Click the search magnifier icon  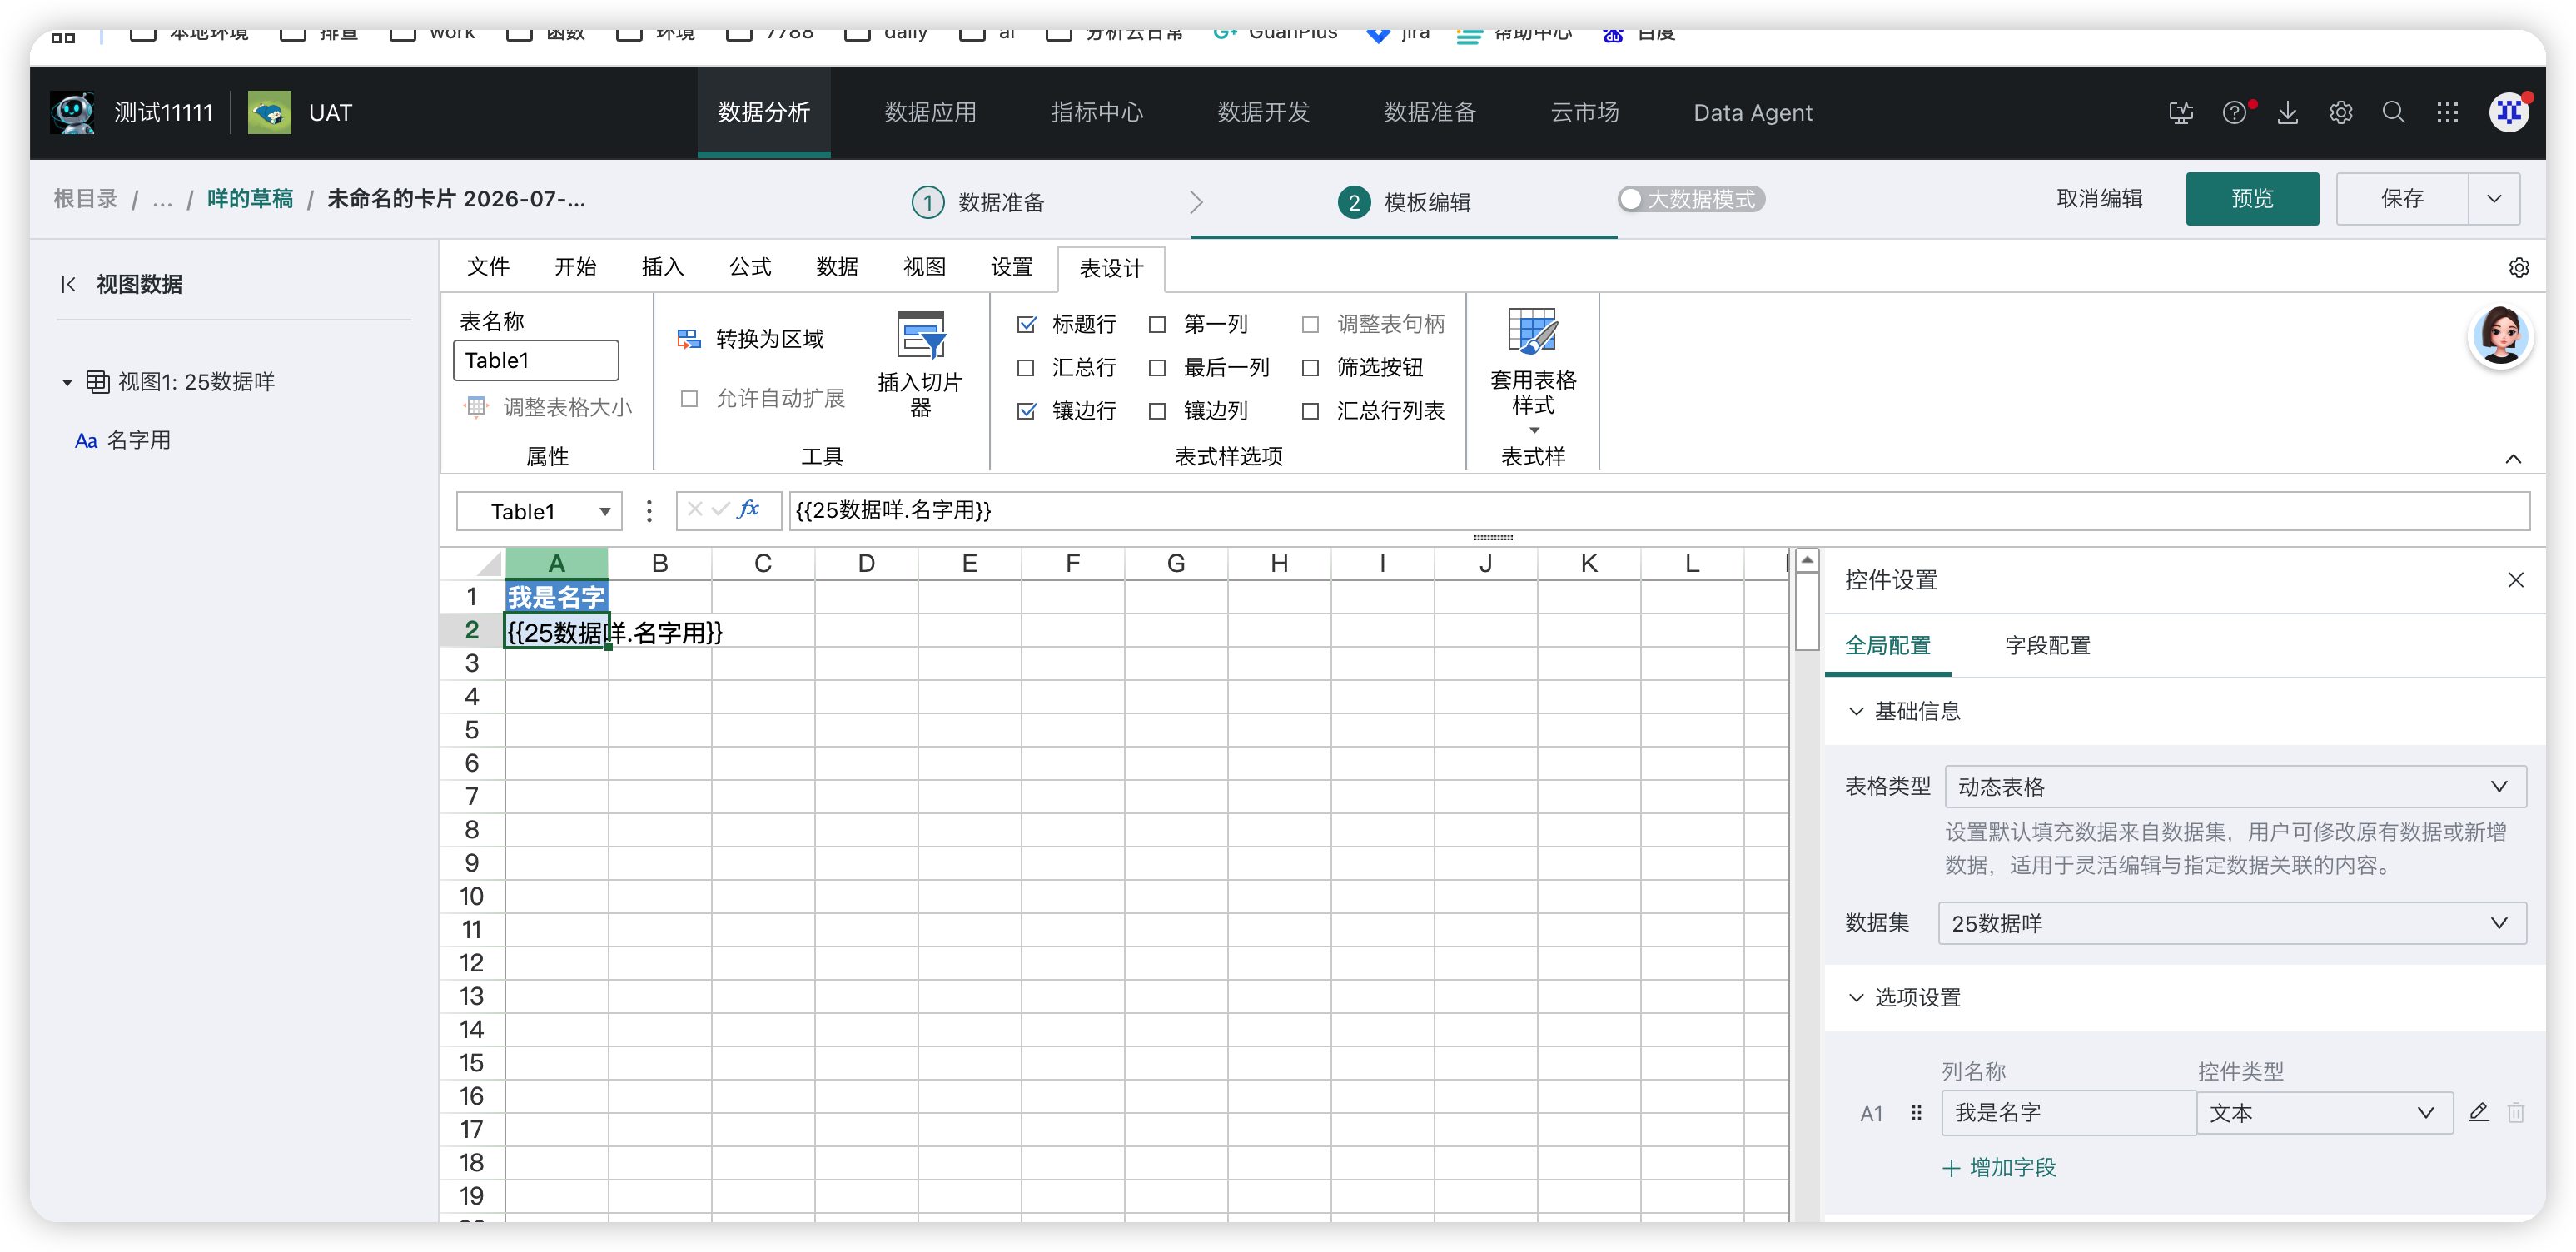[x=2394, y=113]
